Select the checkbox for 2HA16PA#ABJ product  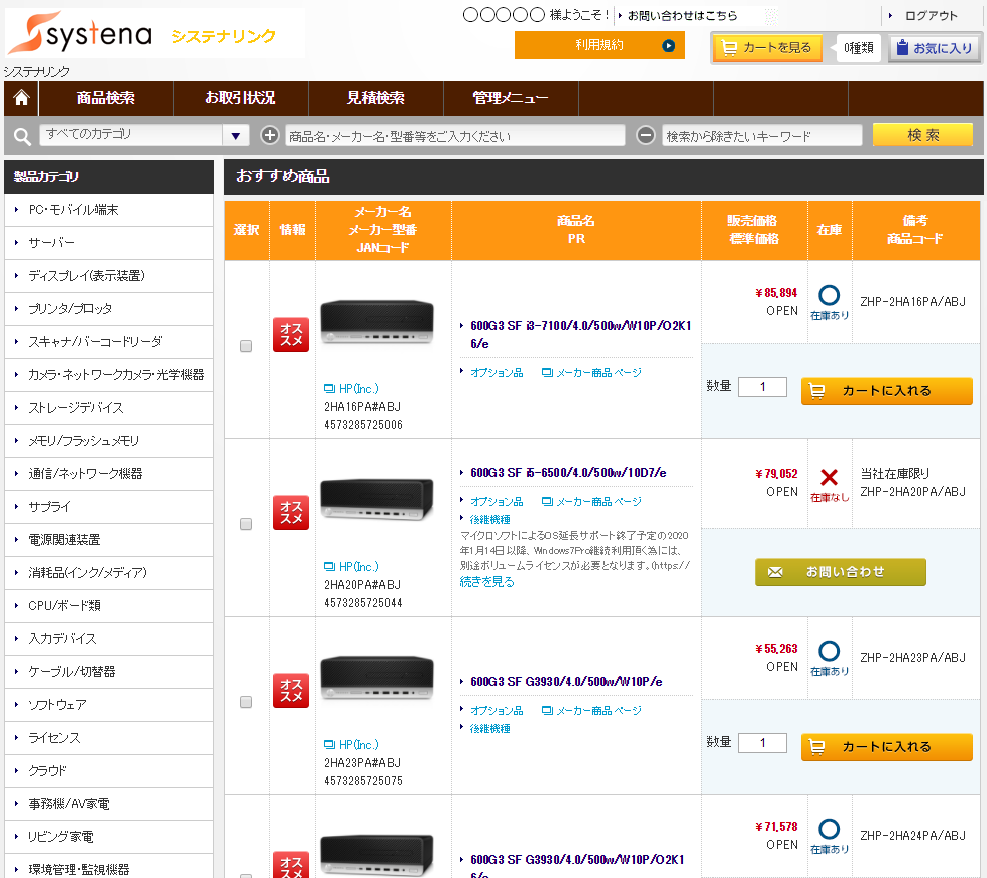[x=246, y=346]
